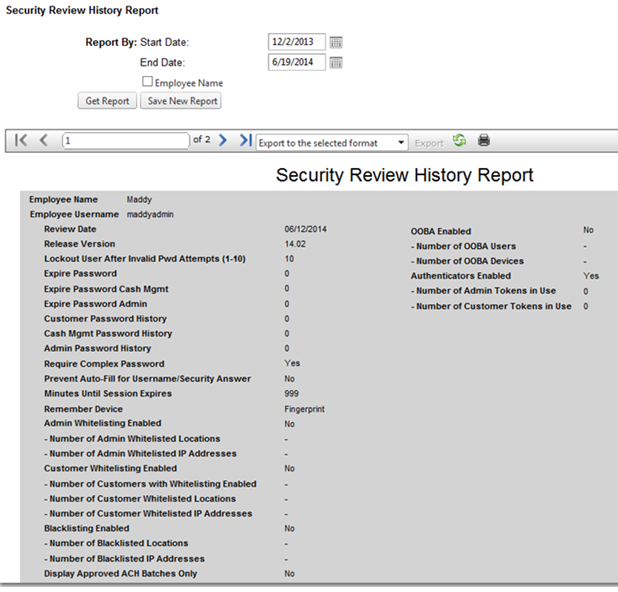Open the End Date calendar picker
The width and height of the screenshot is (618, 592).
pyautogui.click(x=337, y=62)
